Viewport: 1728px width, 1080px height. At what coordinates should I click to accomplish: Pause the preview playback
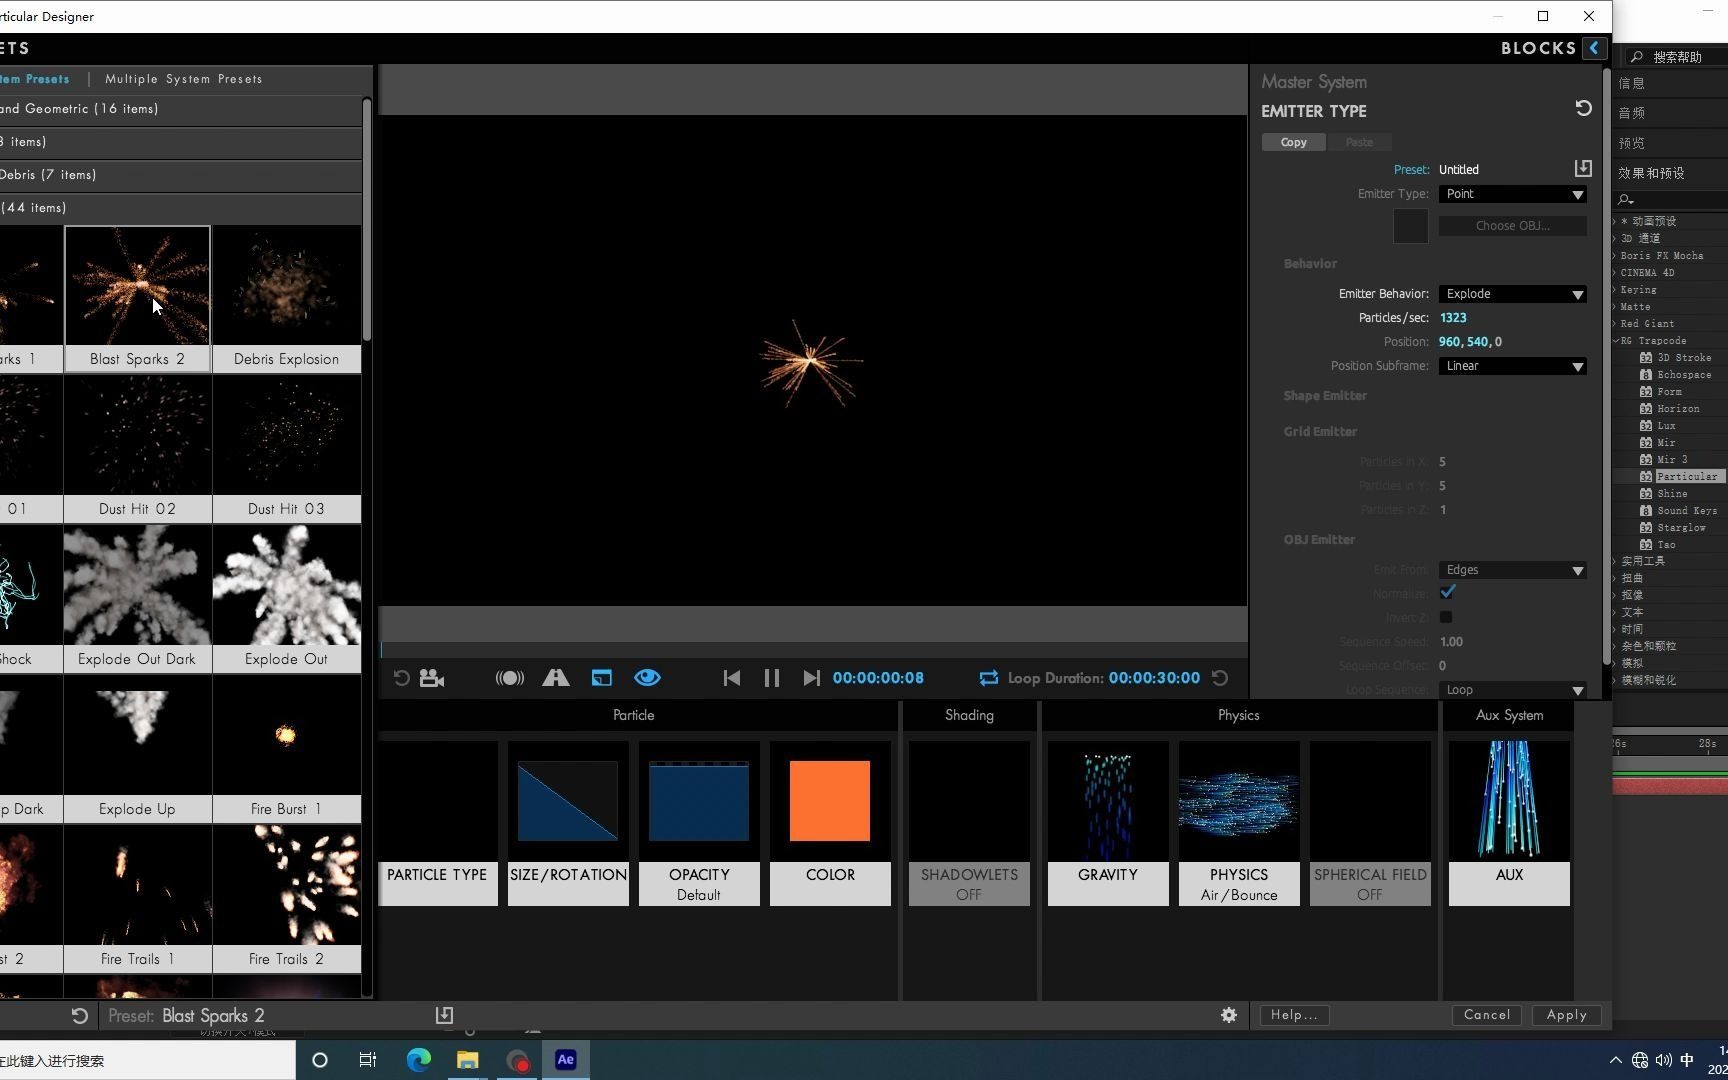(771, 678)
